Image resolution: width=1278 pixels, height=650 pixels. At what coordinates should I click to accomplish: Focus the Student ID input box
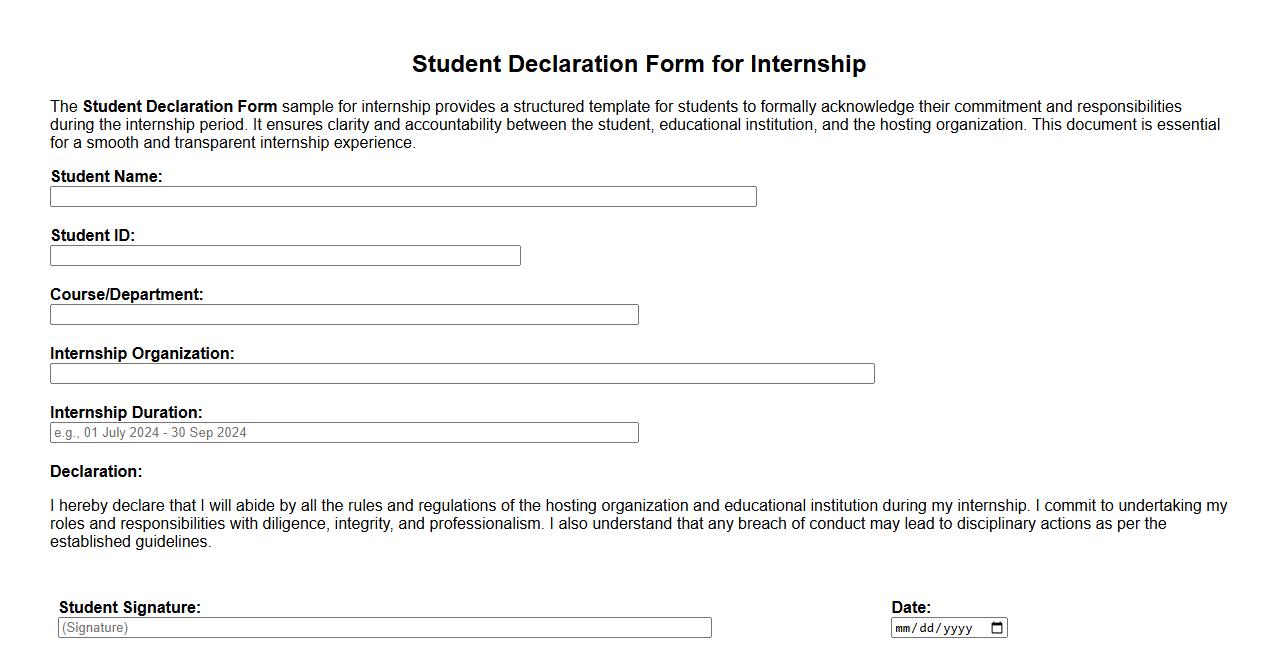[x=285, y=256]
